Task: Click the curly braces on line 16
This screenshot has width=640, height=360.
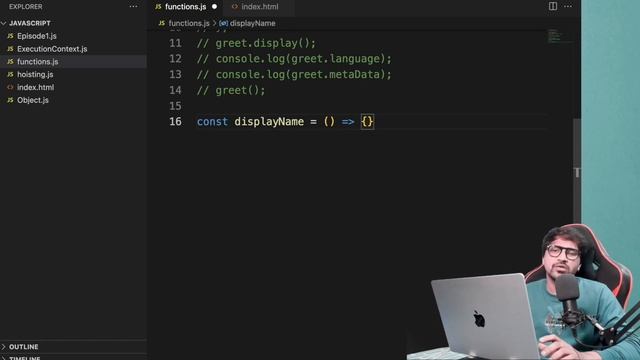Action: 367,122
